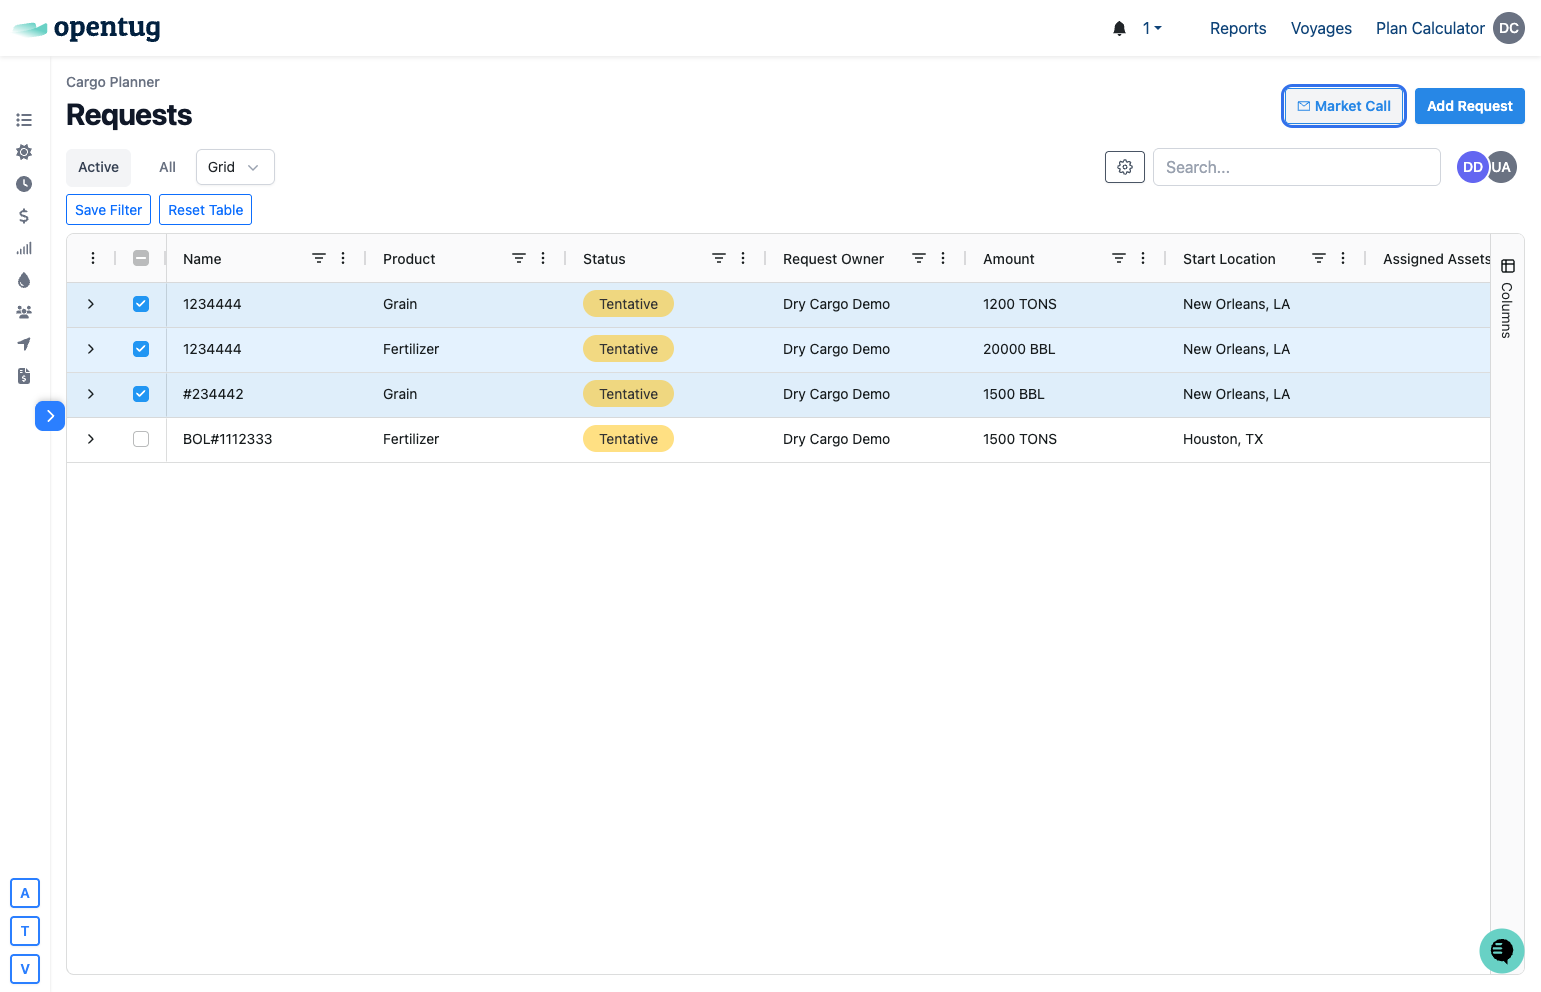Open the dollar sign sidebar icon

coord(24,216)
